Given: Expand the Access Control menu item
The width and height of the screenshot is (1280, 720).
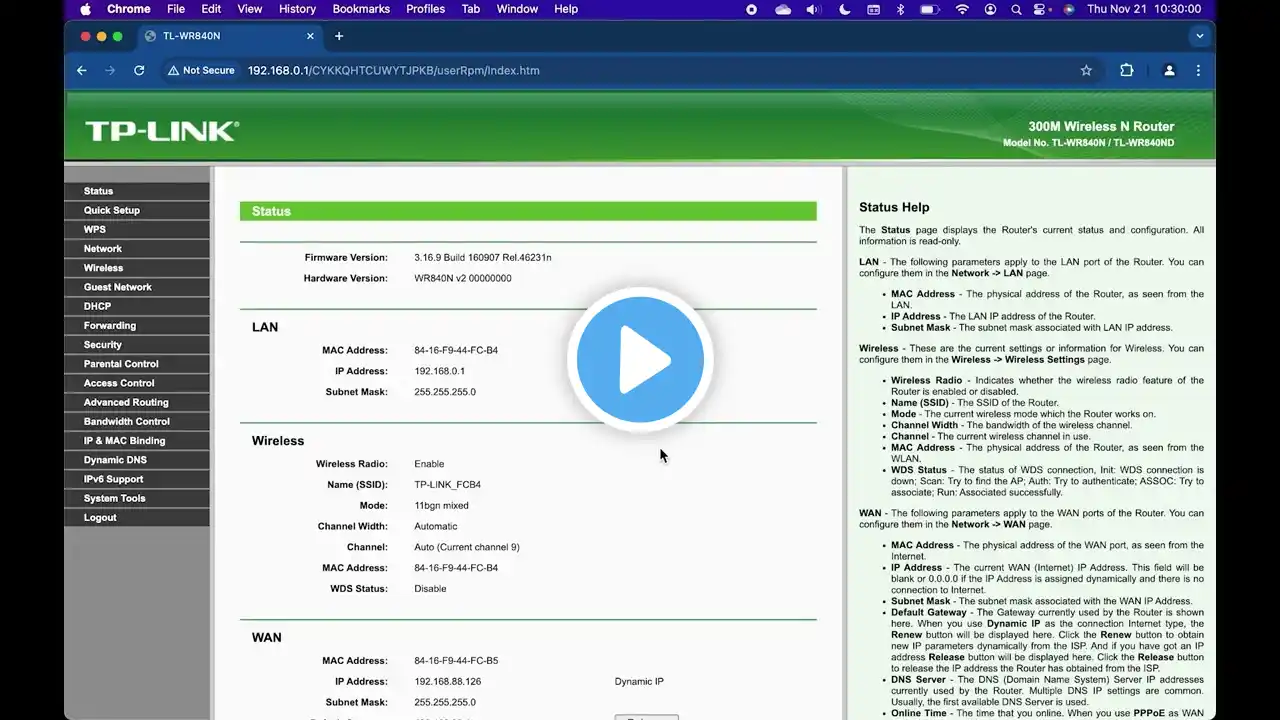Looking at the screenshot, I should coord(137,383).
